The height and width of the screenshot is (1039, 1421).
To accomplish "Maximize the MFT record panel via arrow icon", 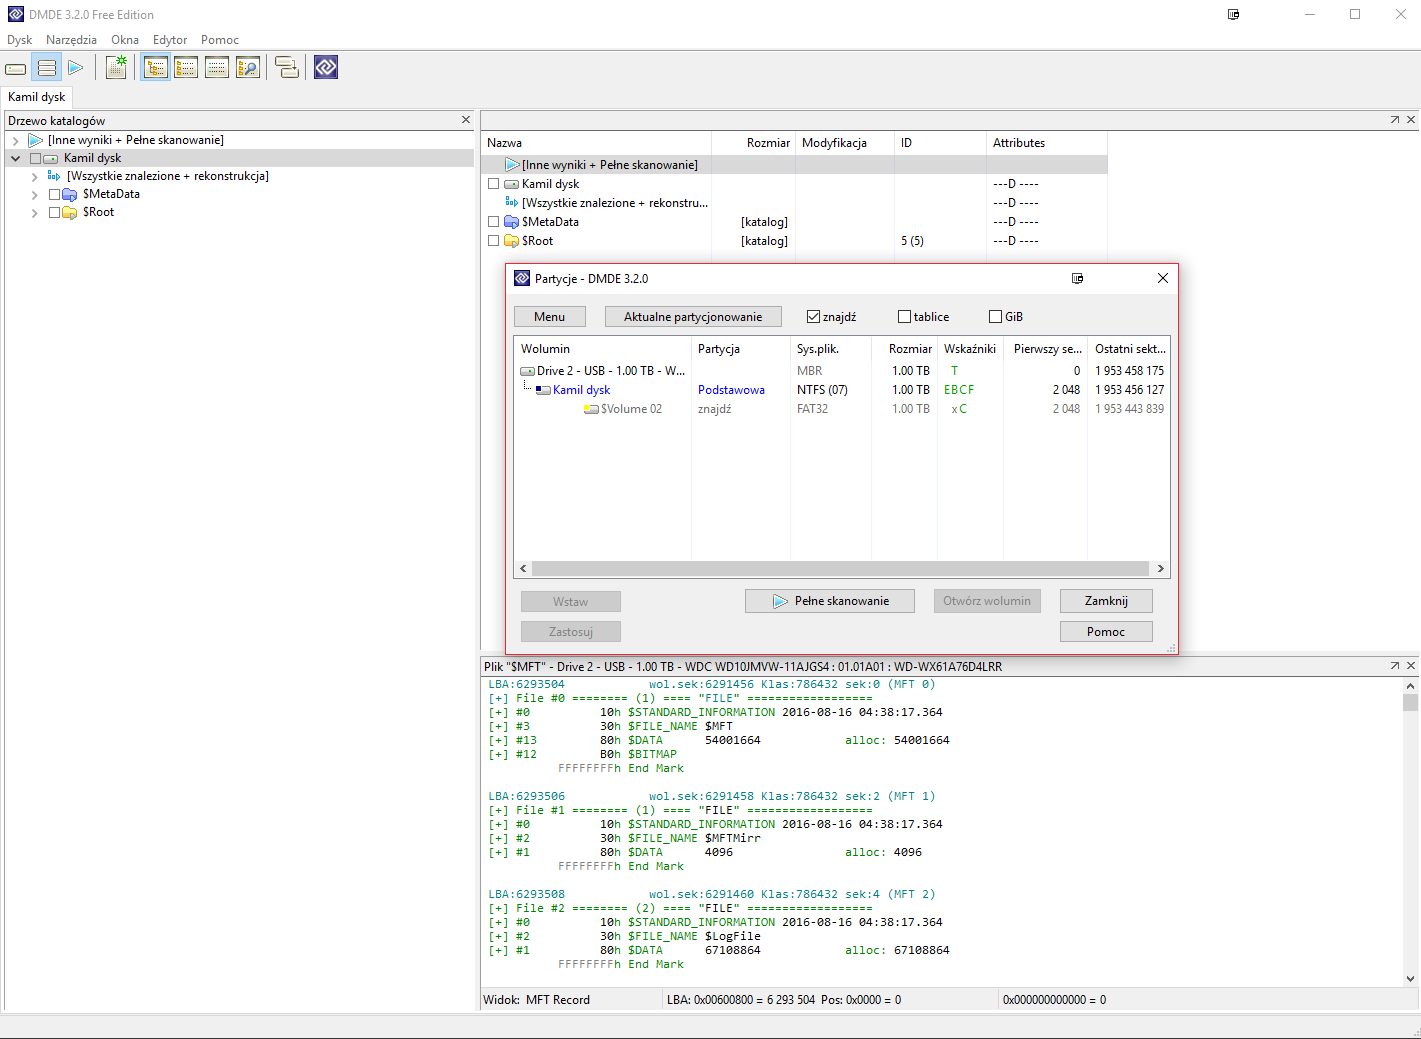I will 1395,666.
